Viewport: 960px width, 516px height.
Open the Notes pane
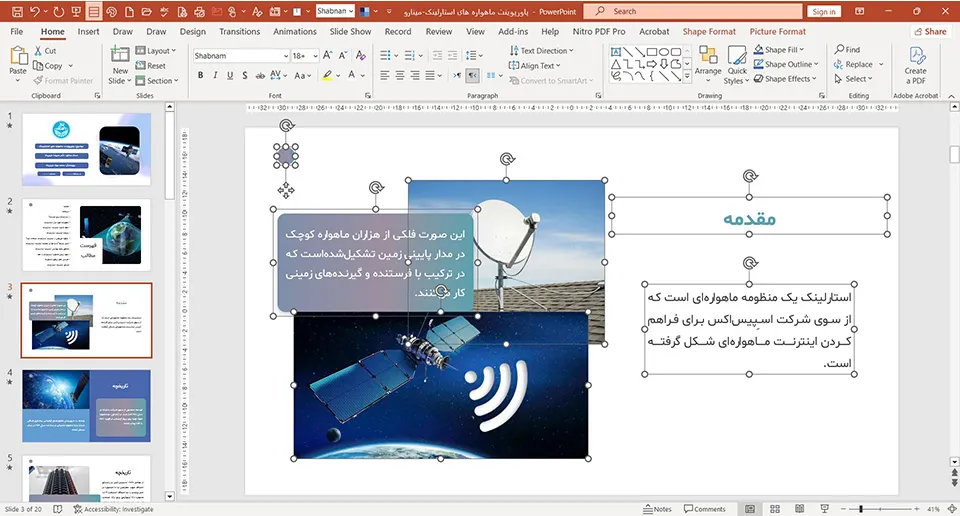(x=658, y=509)
